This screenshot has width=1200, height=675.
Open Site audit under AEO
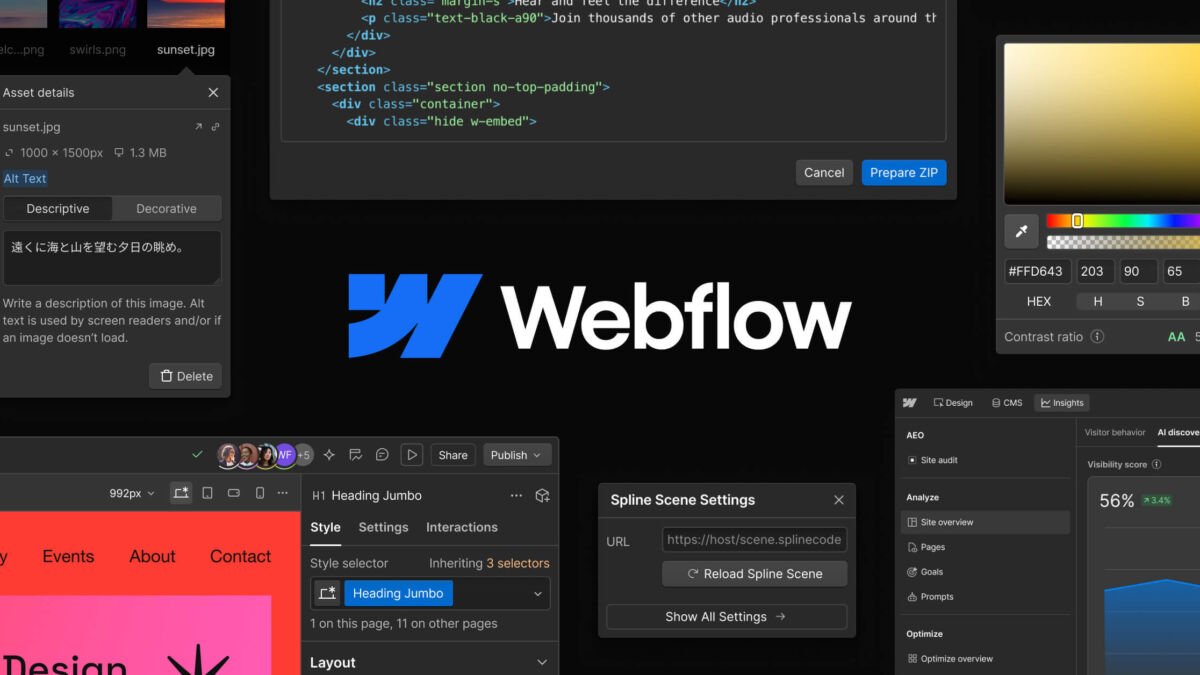pos(932,460)
